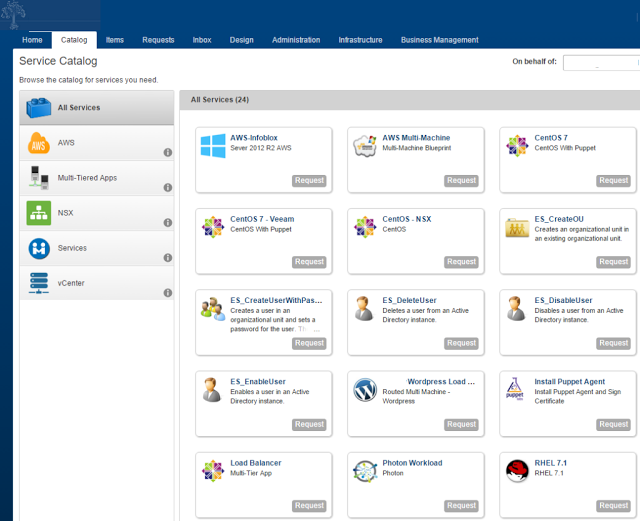Click the Load Balancer CentOS icon

[213, 471]
